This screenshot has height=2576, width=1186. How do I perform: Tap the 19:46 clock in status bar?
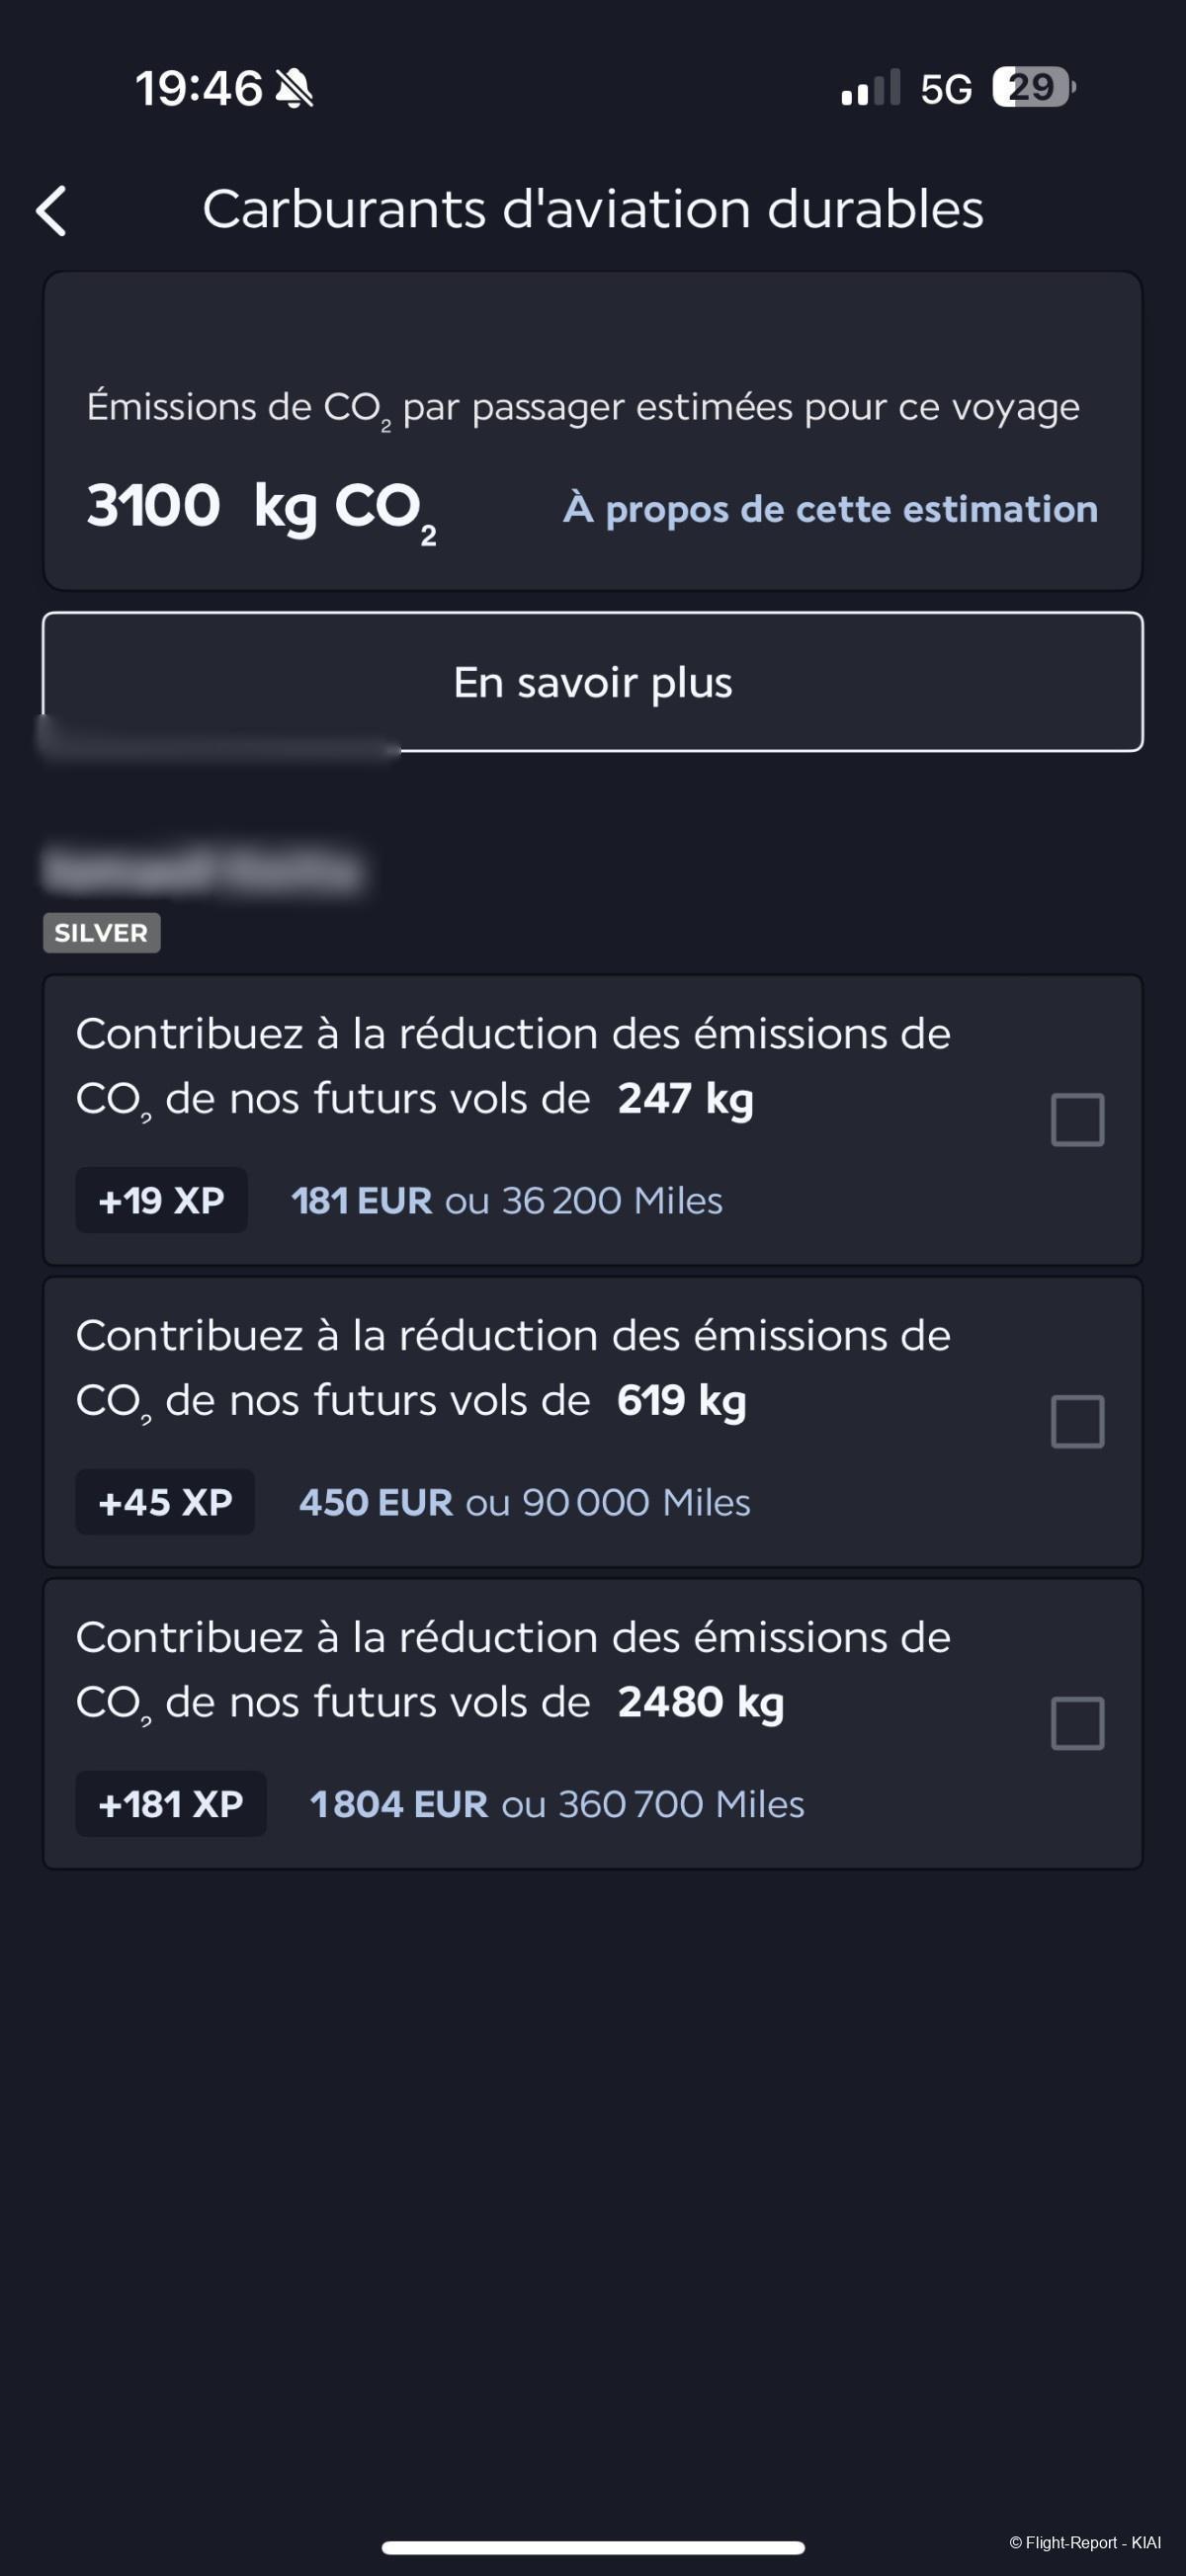pos(199,88)
